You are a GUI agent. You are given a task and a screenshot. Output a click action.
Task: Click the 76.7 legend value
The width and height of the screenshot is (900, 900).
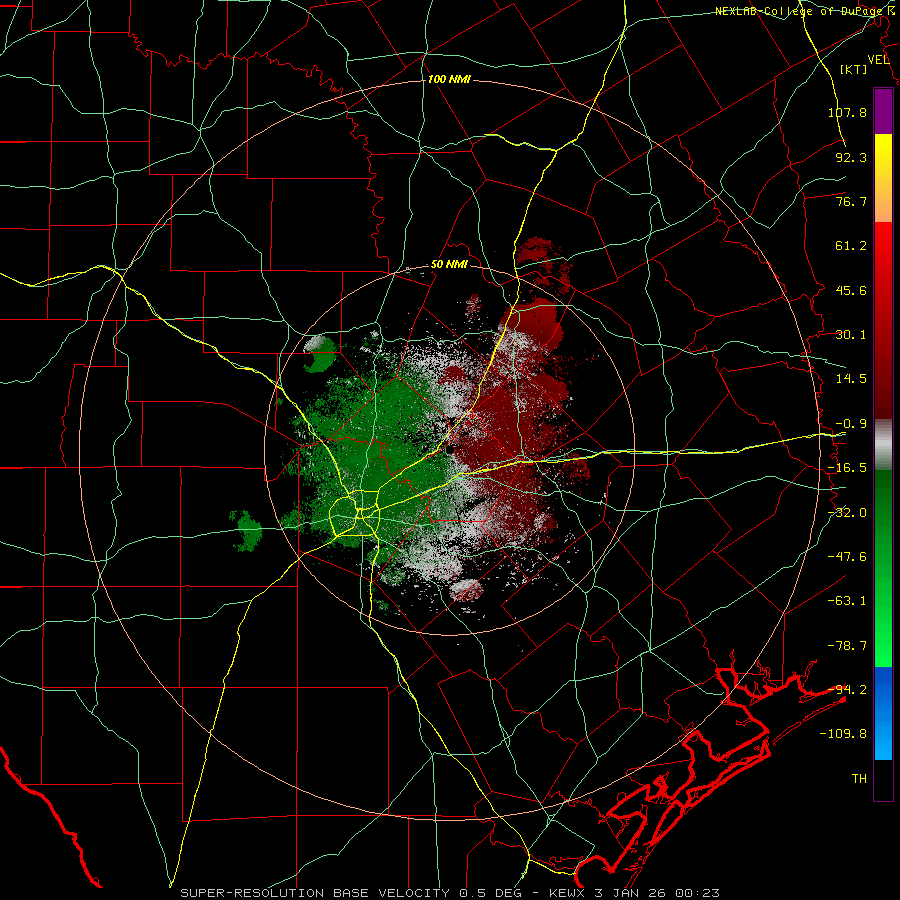[851, 201]
